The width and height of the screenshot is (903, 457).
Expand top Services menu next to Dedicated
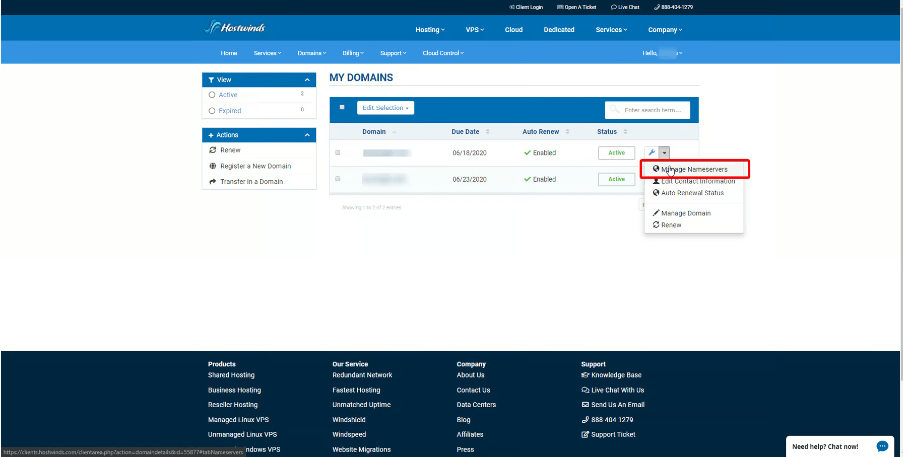click(611, 29)
